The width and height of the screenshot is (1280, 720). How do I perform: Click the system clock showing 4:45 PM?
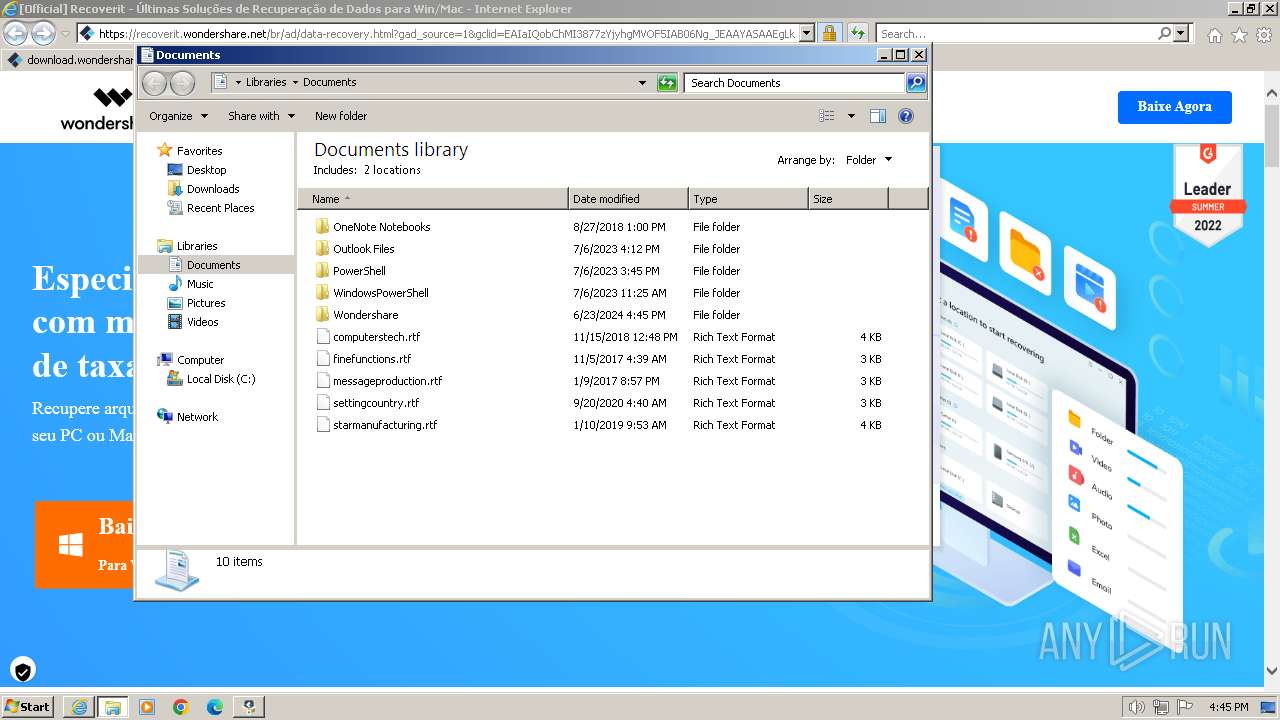(x=1228, y=707)
